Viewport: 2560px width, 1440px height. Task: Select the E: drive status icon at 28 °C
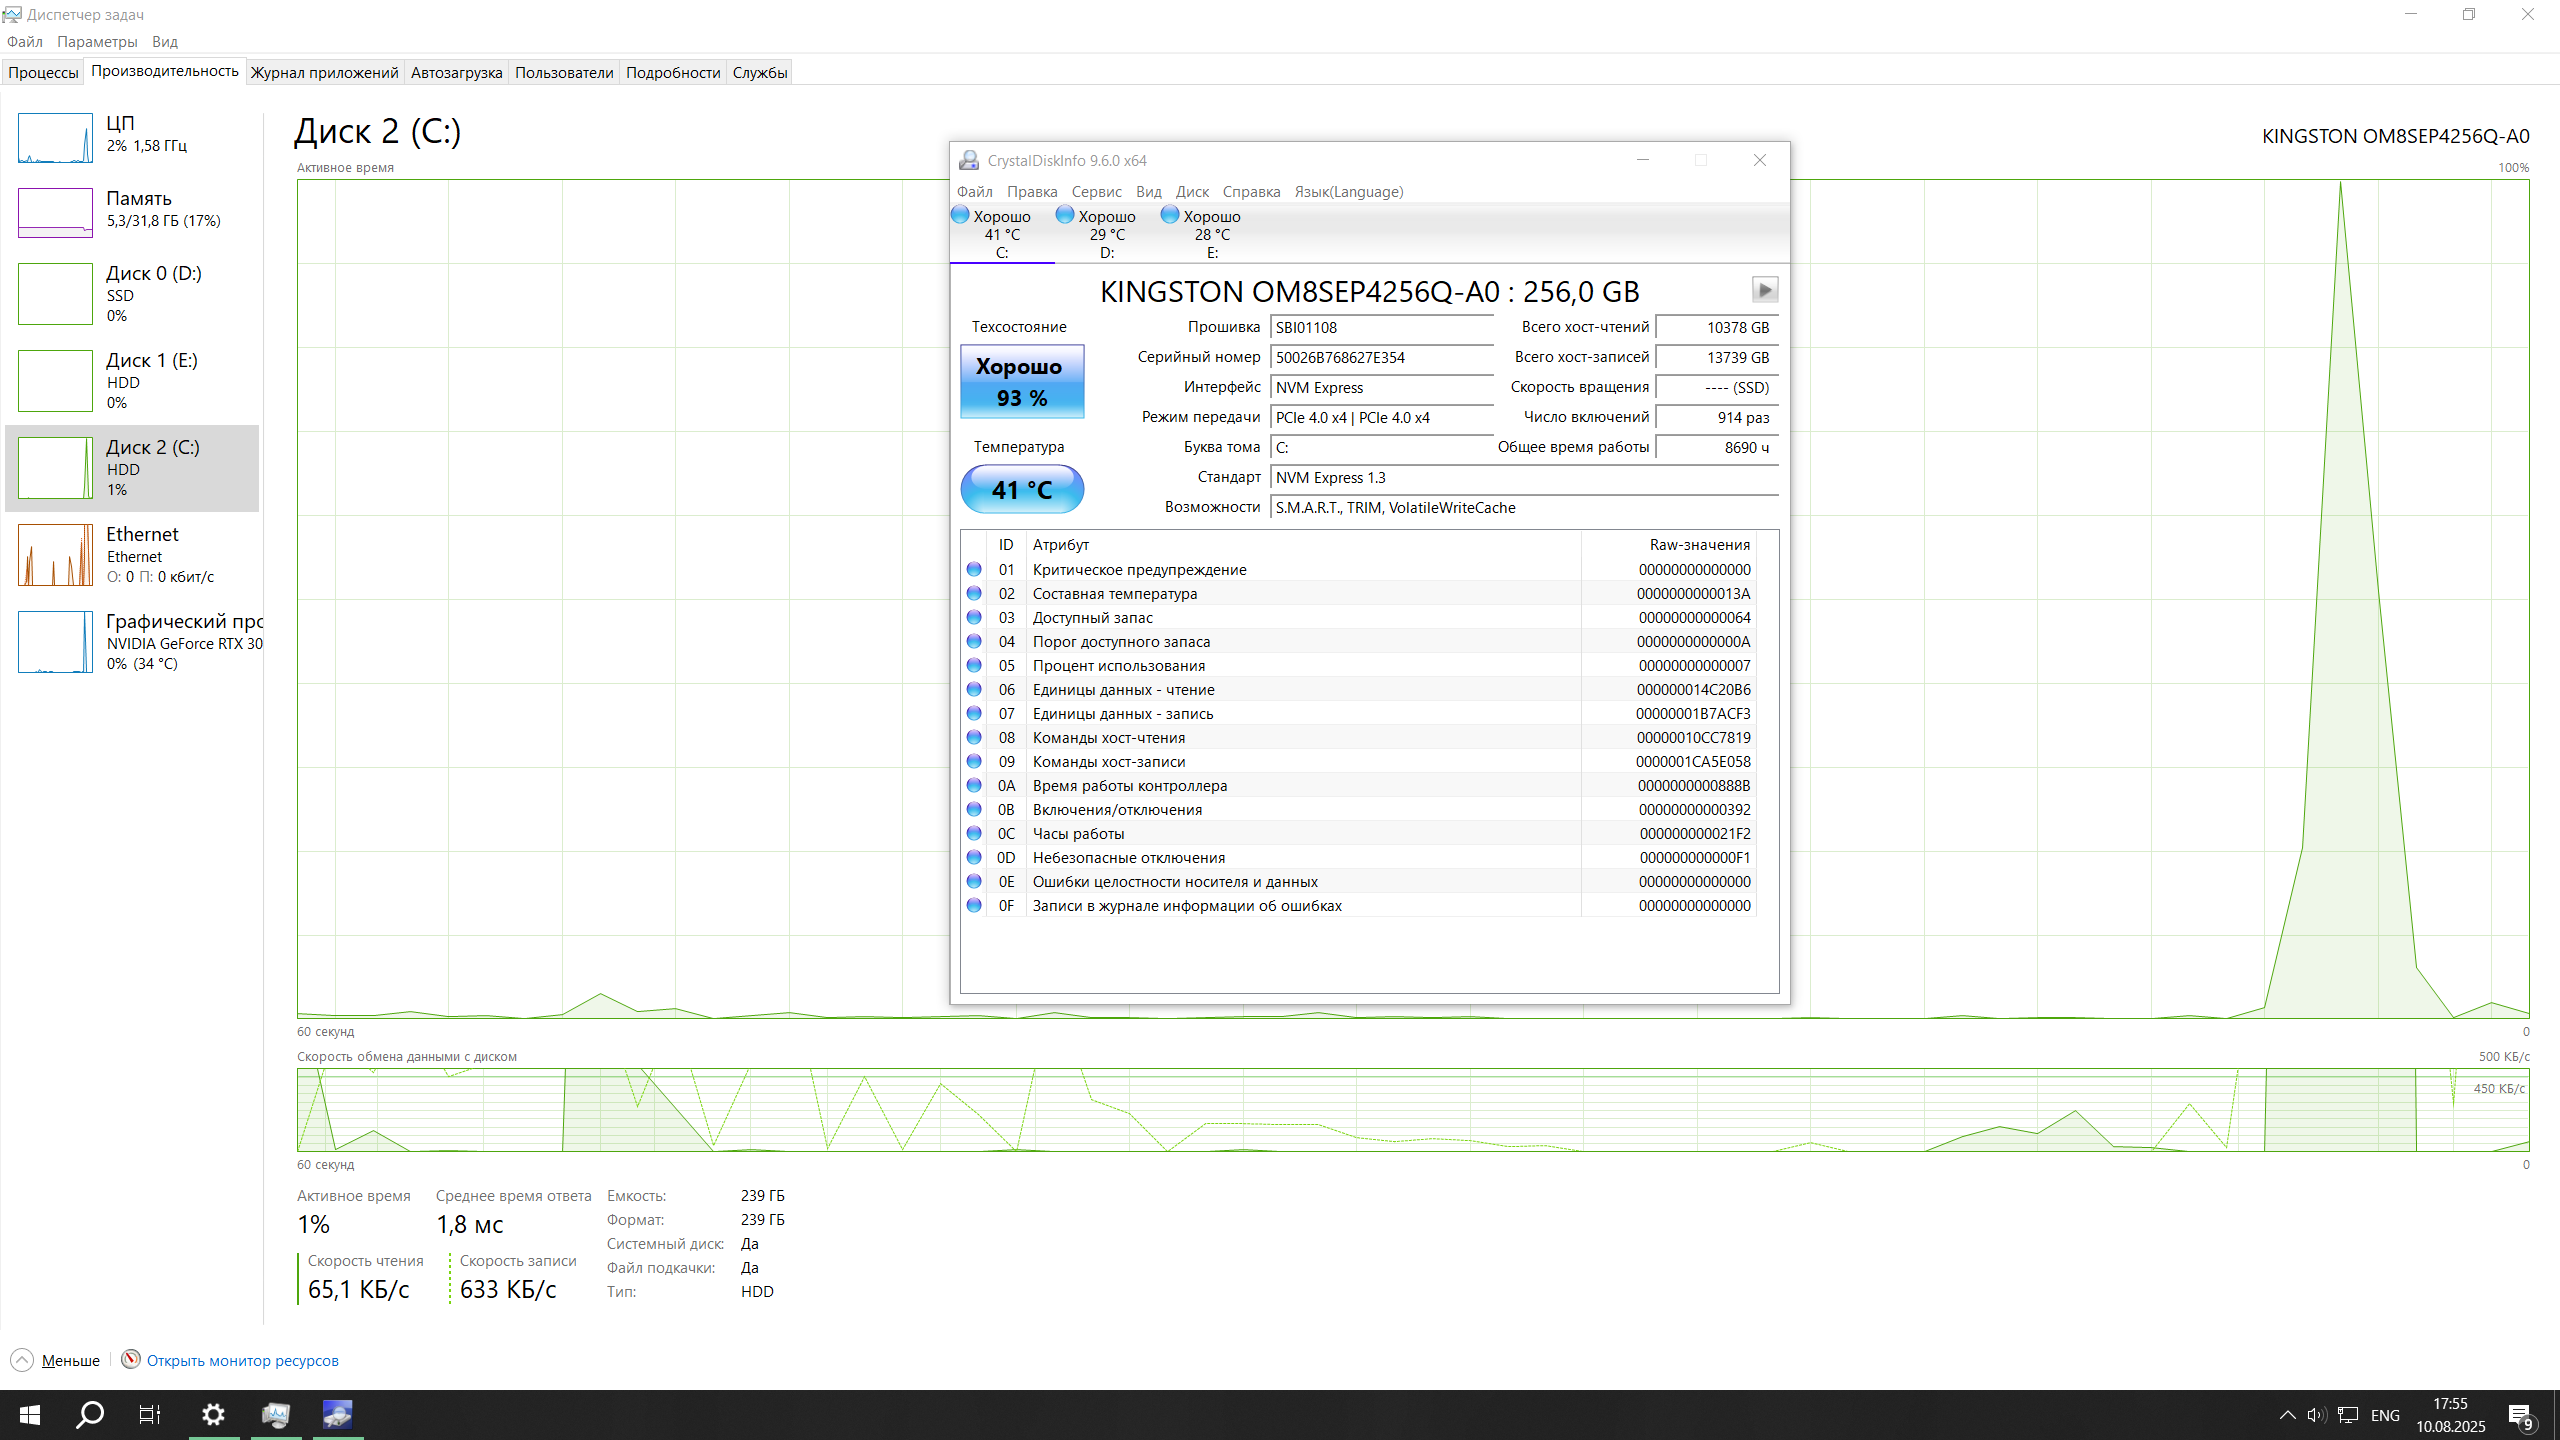pyautogui.click(x=1170, y=214)
